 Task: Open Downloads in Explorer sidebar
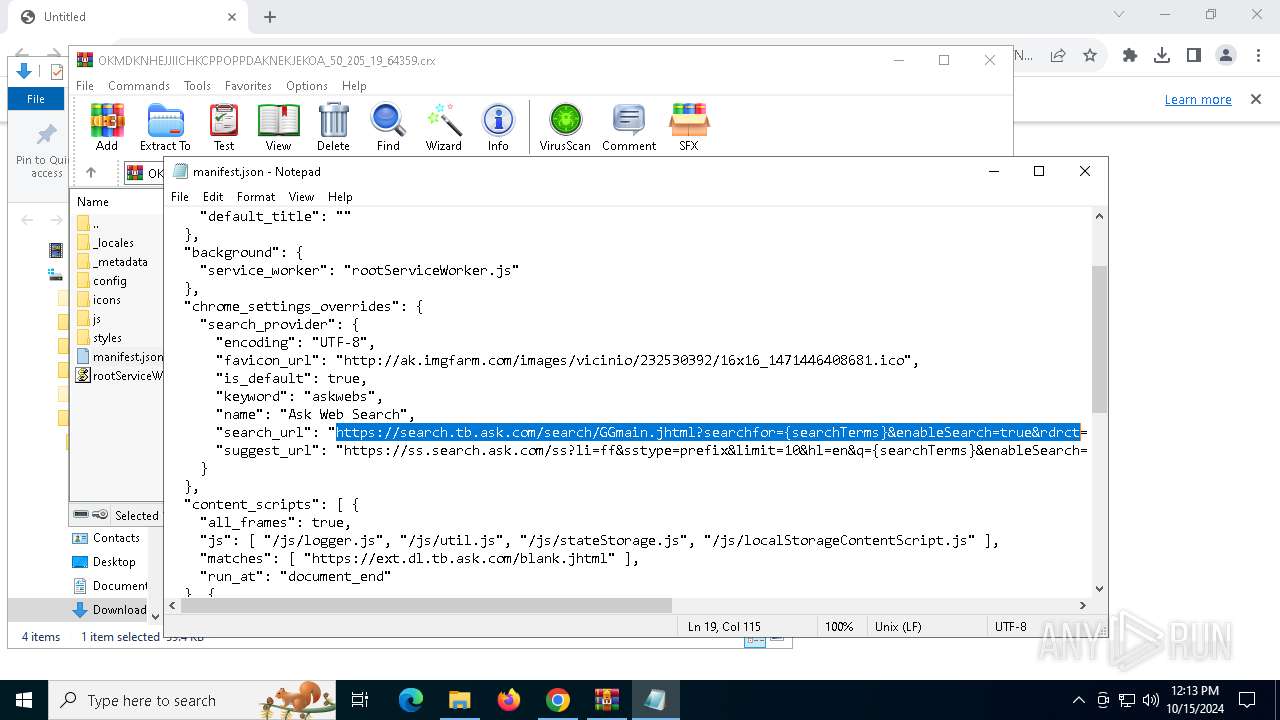point(110,610)
